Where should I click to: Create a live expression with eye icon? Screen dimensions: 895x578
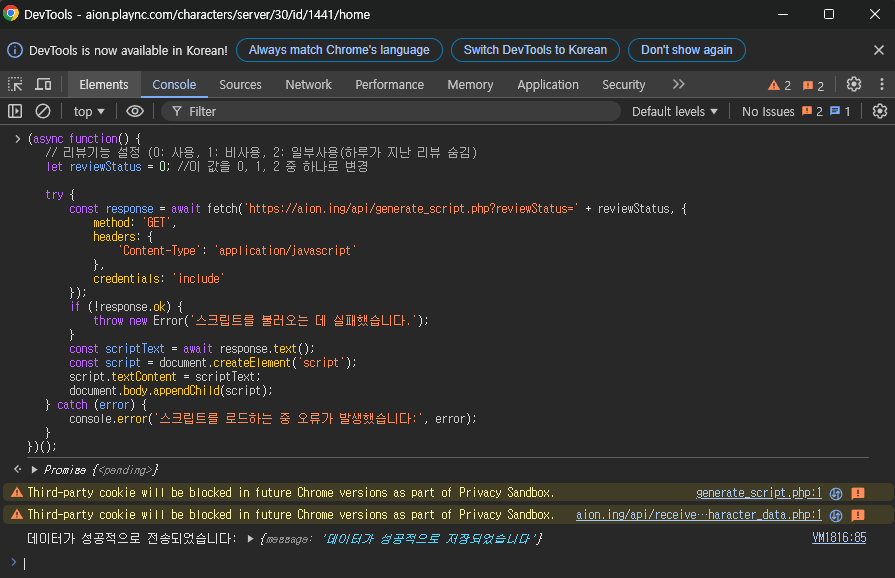pyautogui.click(x=135, y=112)
